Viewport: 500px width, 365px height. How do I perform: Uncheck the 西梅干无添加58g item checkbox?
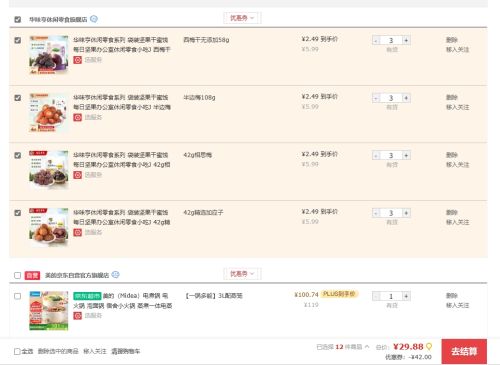click(x=18, y=40)
